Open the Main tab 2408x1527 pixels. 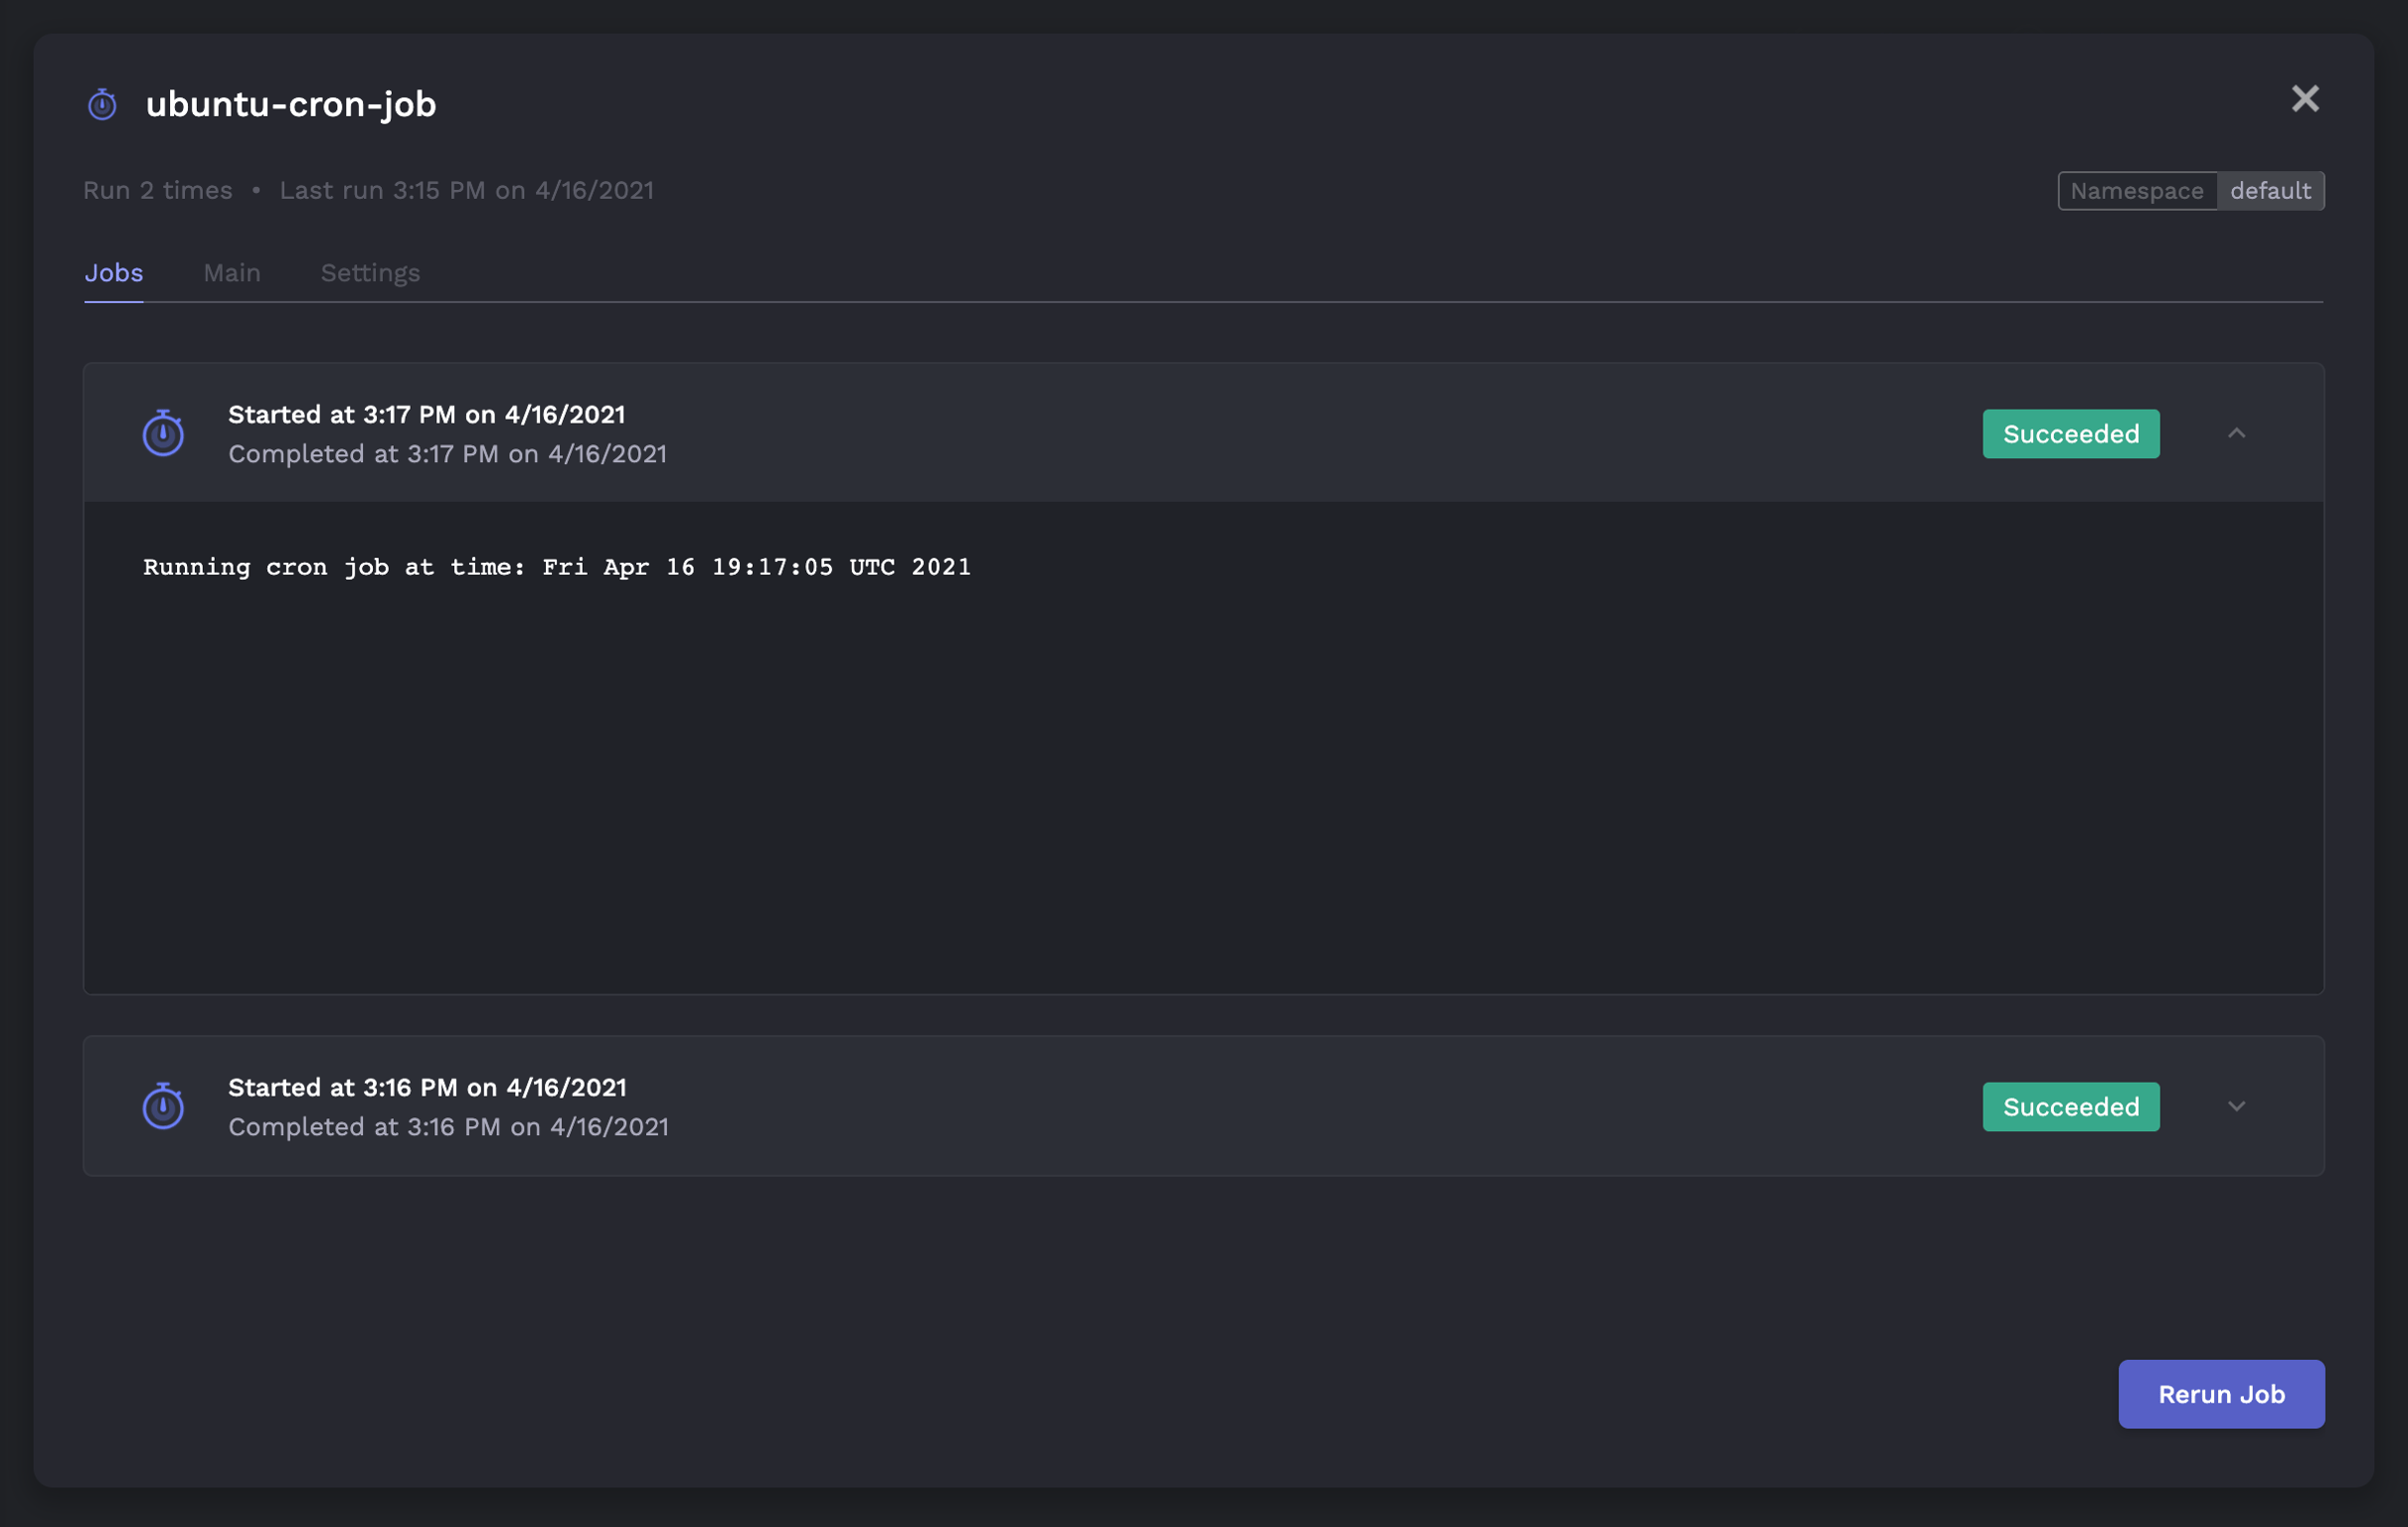[232, 273]
